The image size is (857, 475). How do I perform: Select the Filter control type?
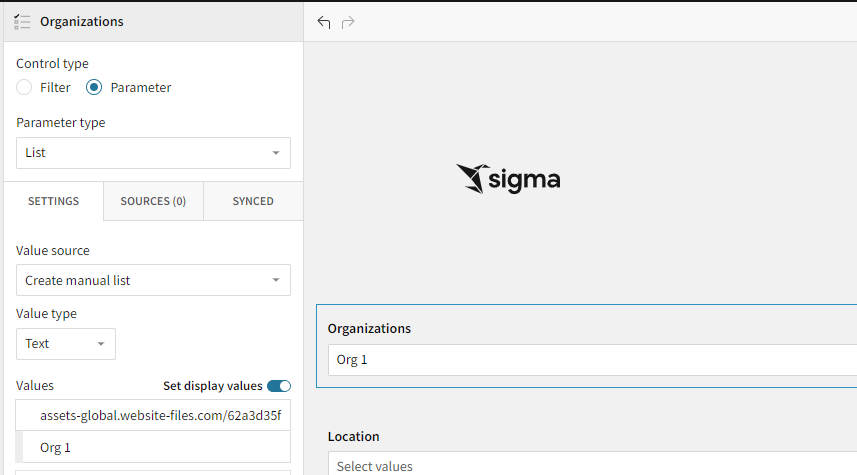(25, 87)
